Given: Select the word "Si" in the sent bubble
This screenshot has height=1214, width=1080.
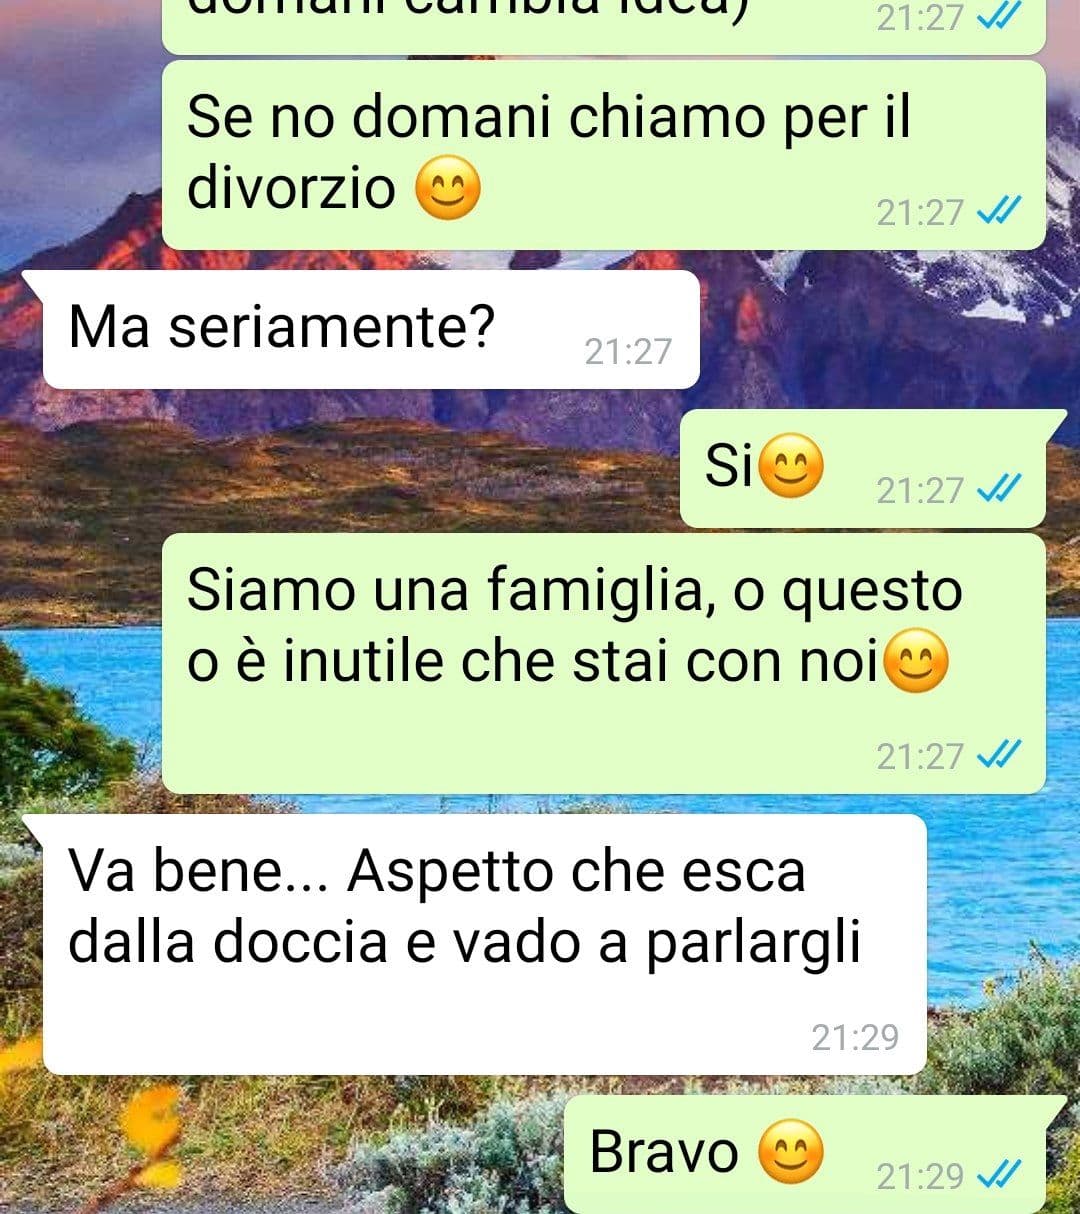Looking at the screenshot, I should click(x=729, y=465).
